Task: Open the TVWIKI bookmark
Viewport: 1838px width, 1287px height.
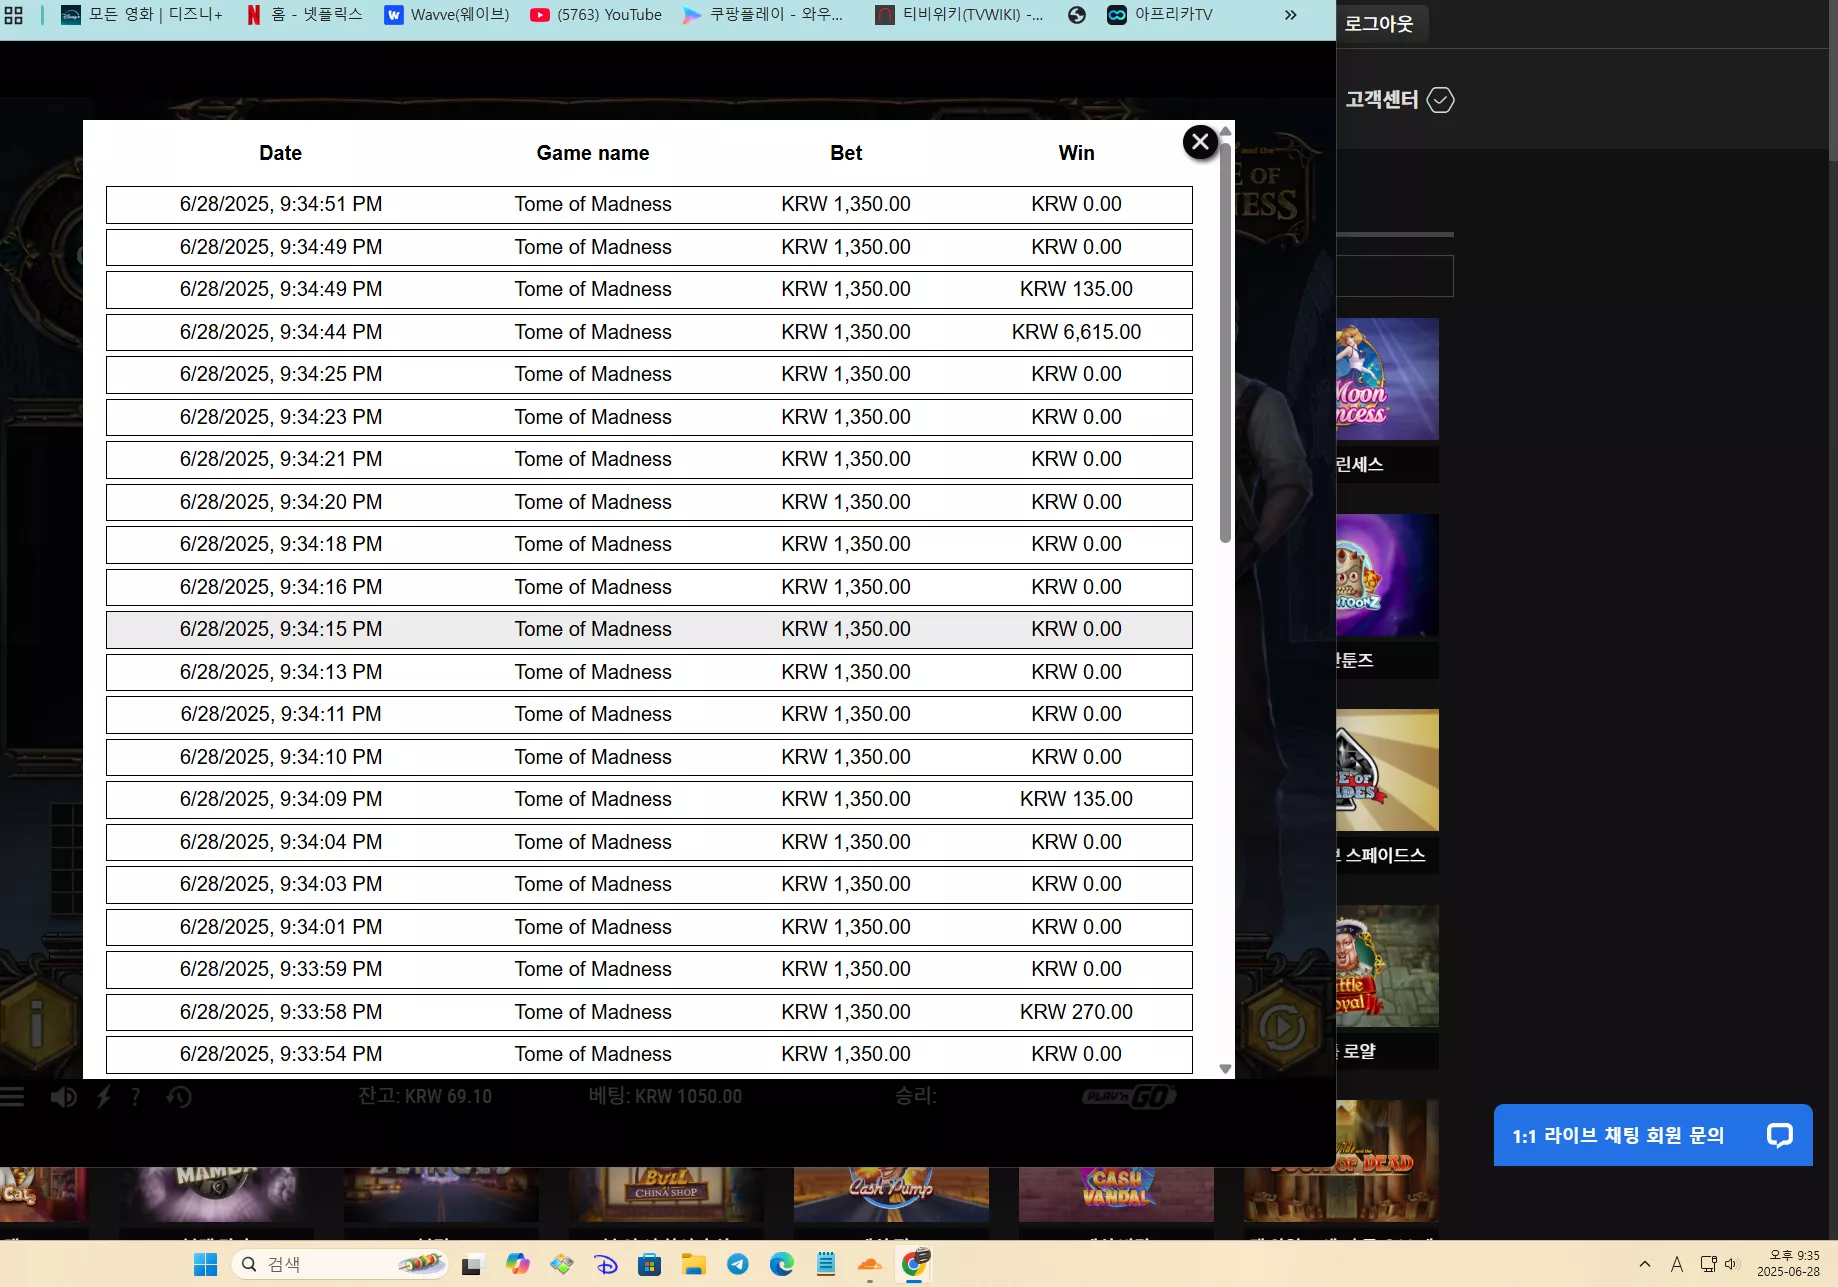Action: [x=960, y=15]
